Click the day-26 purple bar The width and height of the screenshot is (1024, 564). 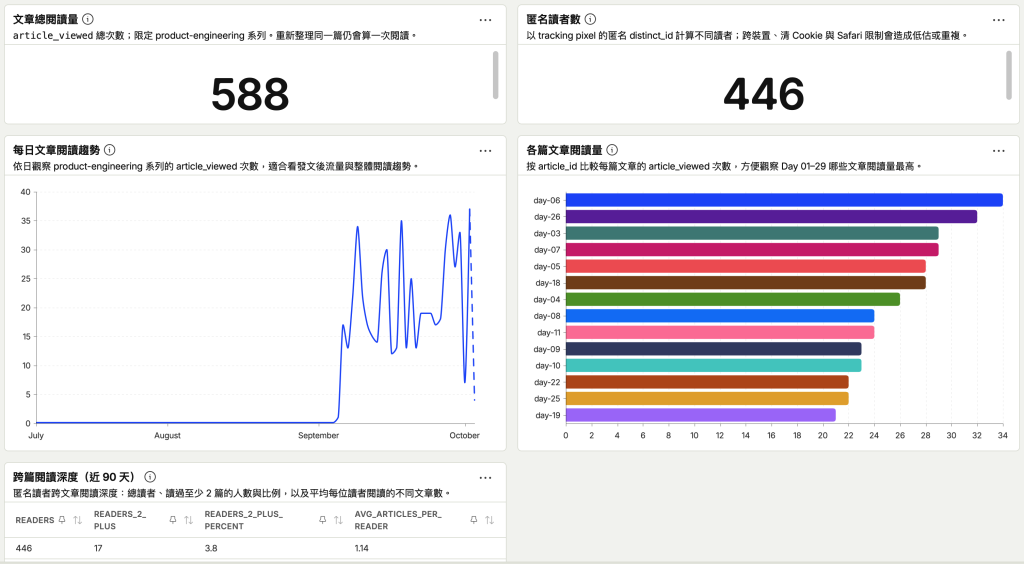[771, 217]
